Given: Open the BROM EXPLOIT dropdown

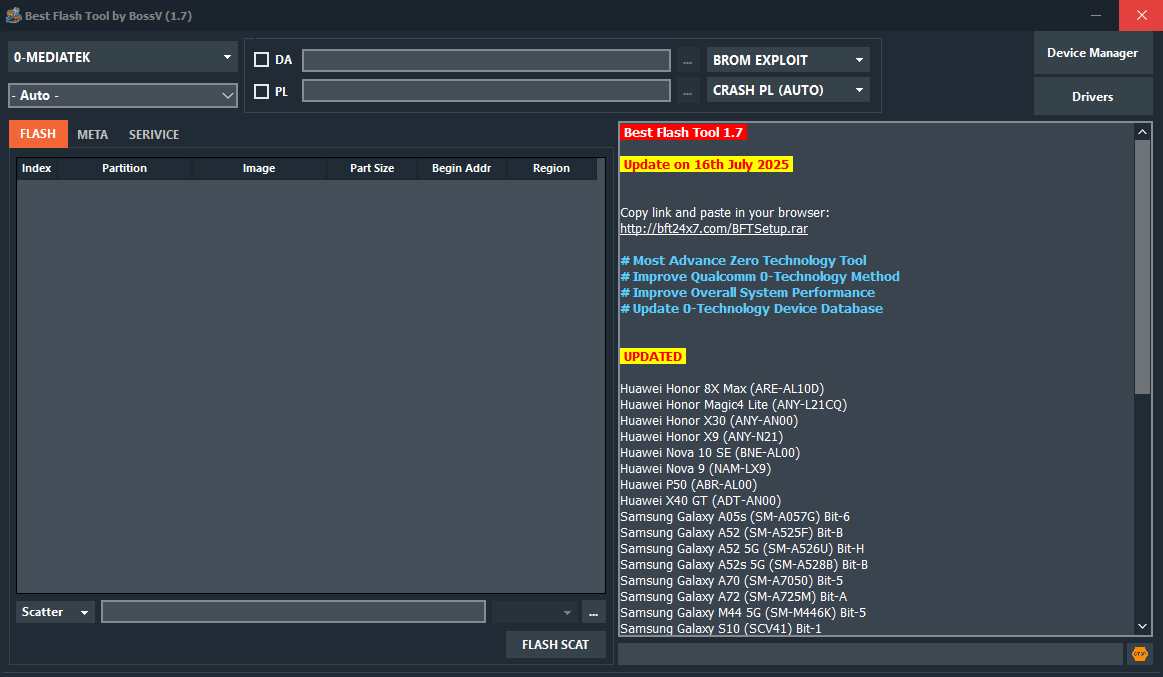Looking at the screenshot, I should point(788,60).
